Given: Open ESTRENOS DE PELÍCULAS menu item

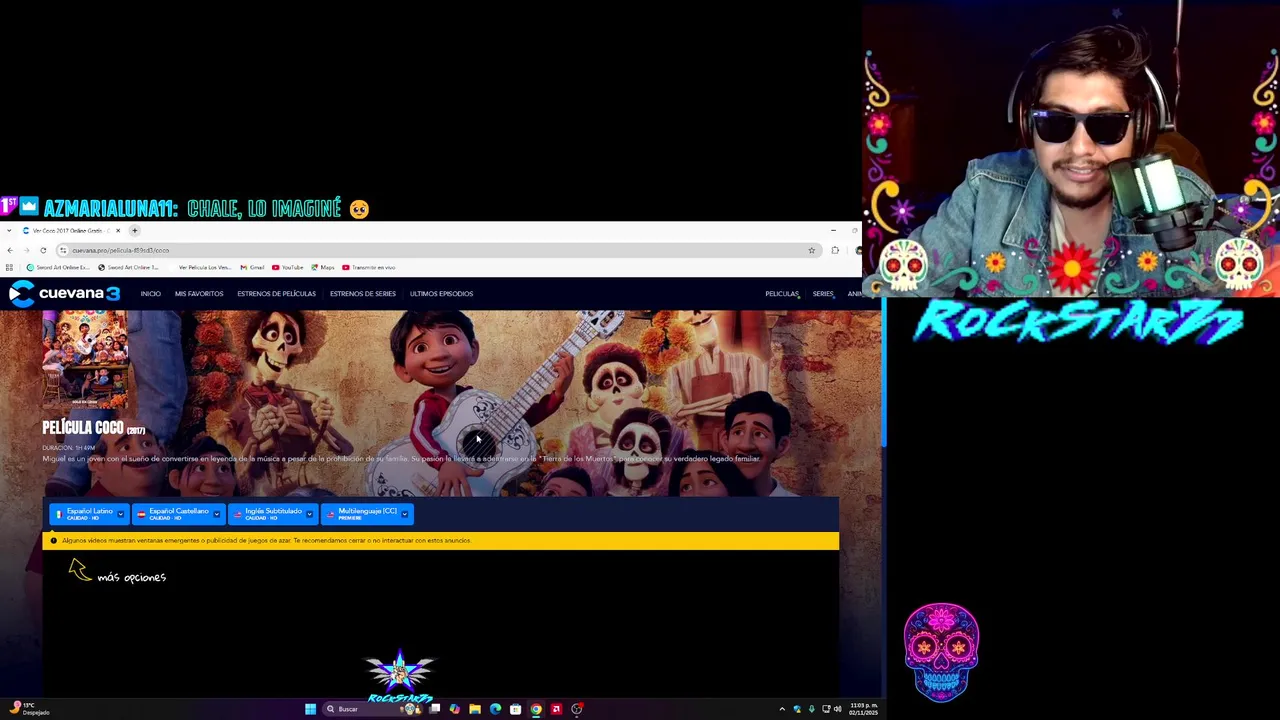Looking at the screenshot, I should pyautogui.click(x=276, y=294).
